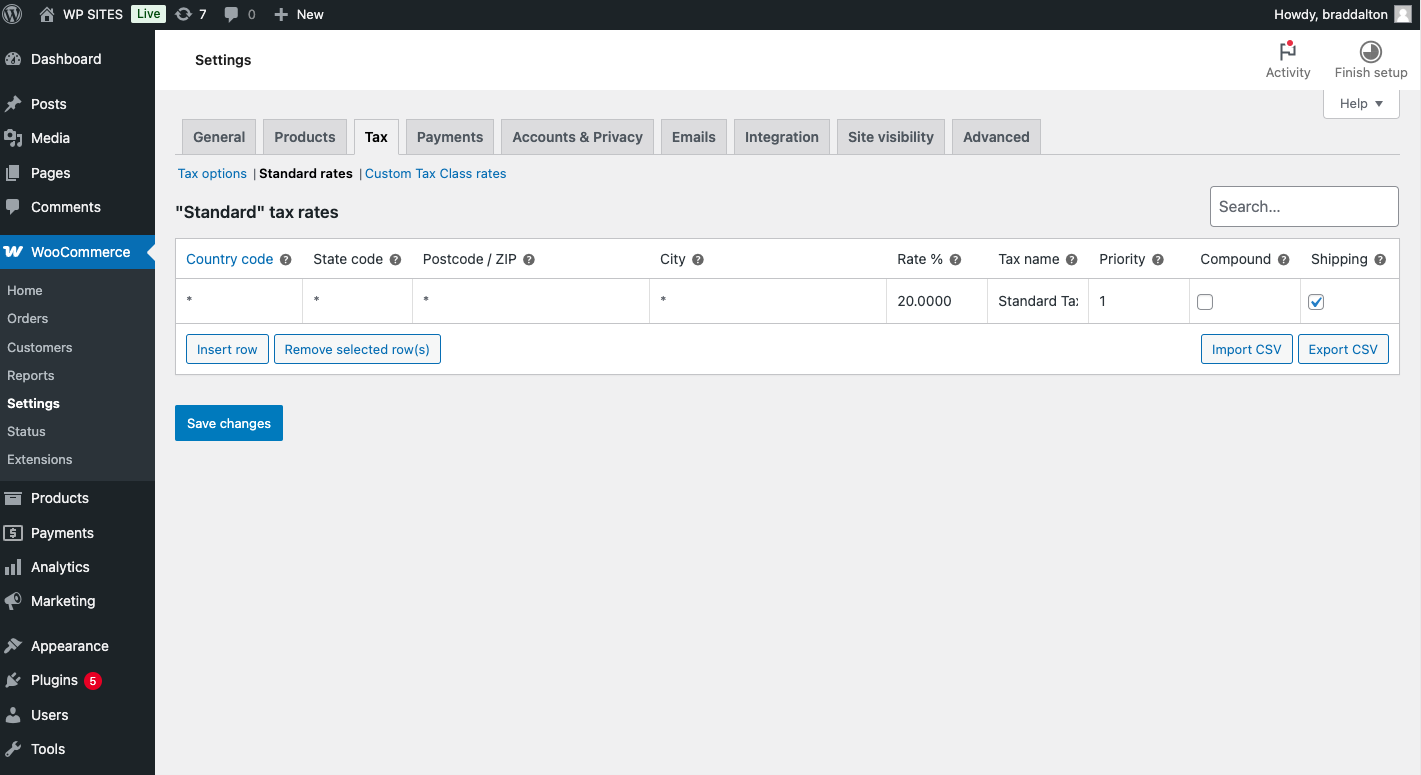This screenshot has height=775, width=1421.
Task: Expand the Help dropdown
Action: [1361, 103]
